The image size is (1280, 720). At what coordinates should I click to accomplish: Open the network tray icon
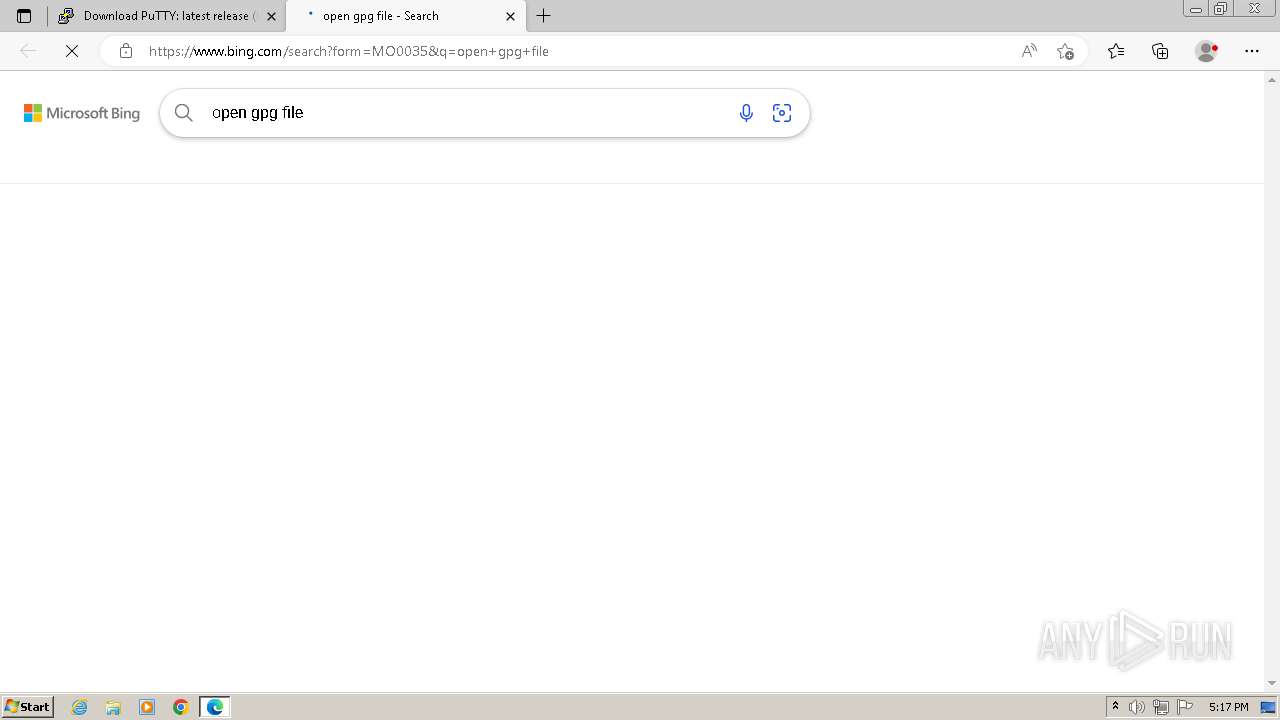pos(1160,707)
